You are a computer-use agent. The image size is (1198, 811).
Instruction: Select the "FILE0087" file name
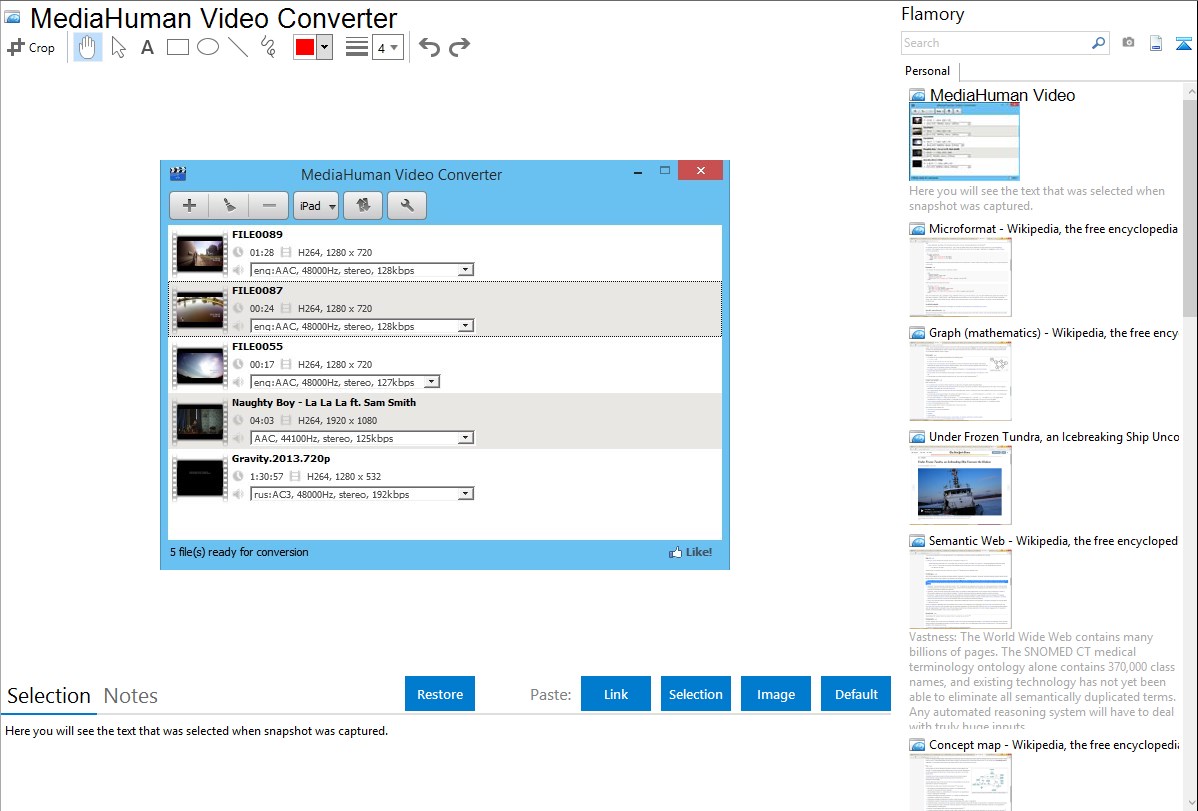pyautogui.click(x=257, y=290)
